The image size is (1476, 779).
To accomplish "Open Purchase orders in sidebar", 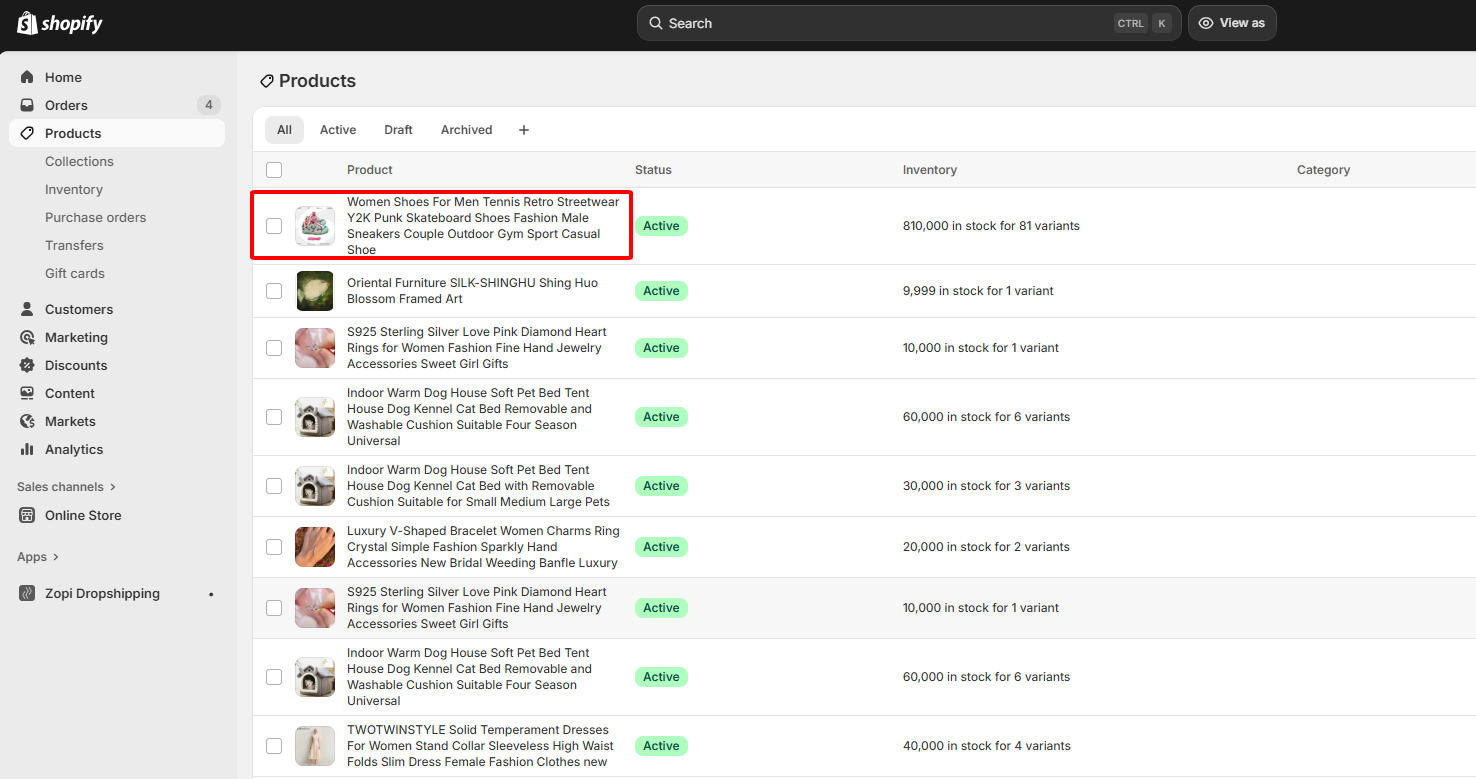I will (x=95, y=217).
